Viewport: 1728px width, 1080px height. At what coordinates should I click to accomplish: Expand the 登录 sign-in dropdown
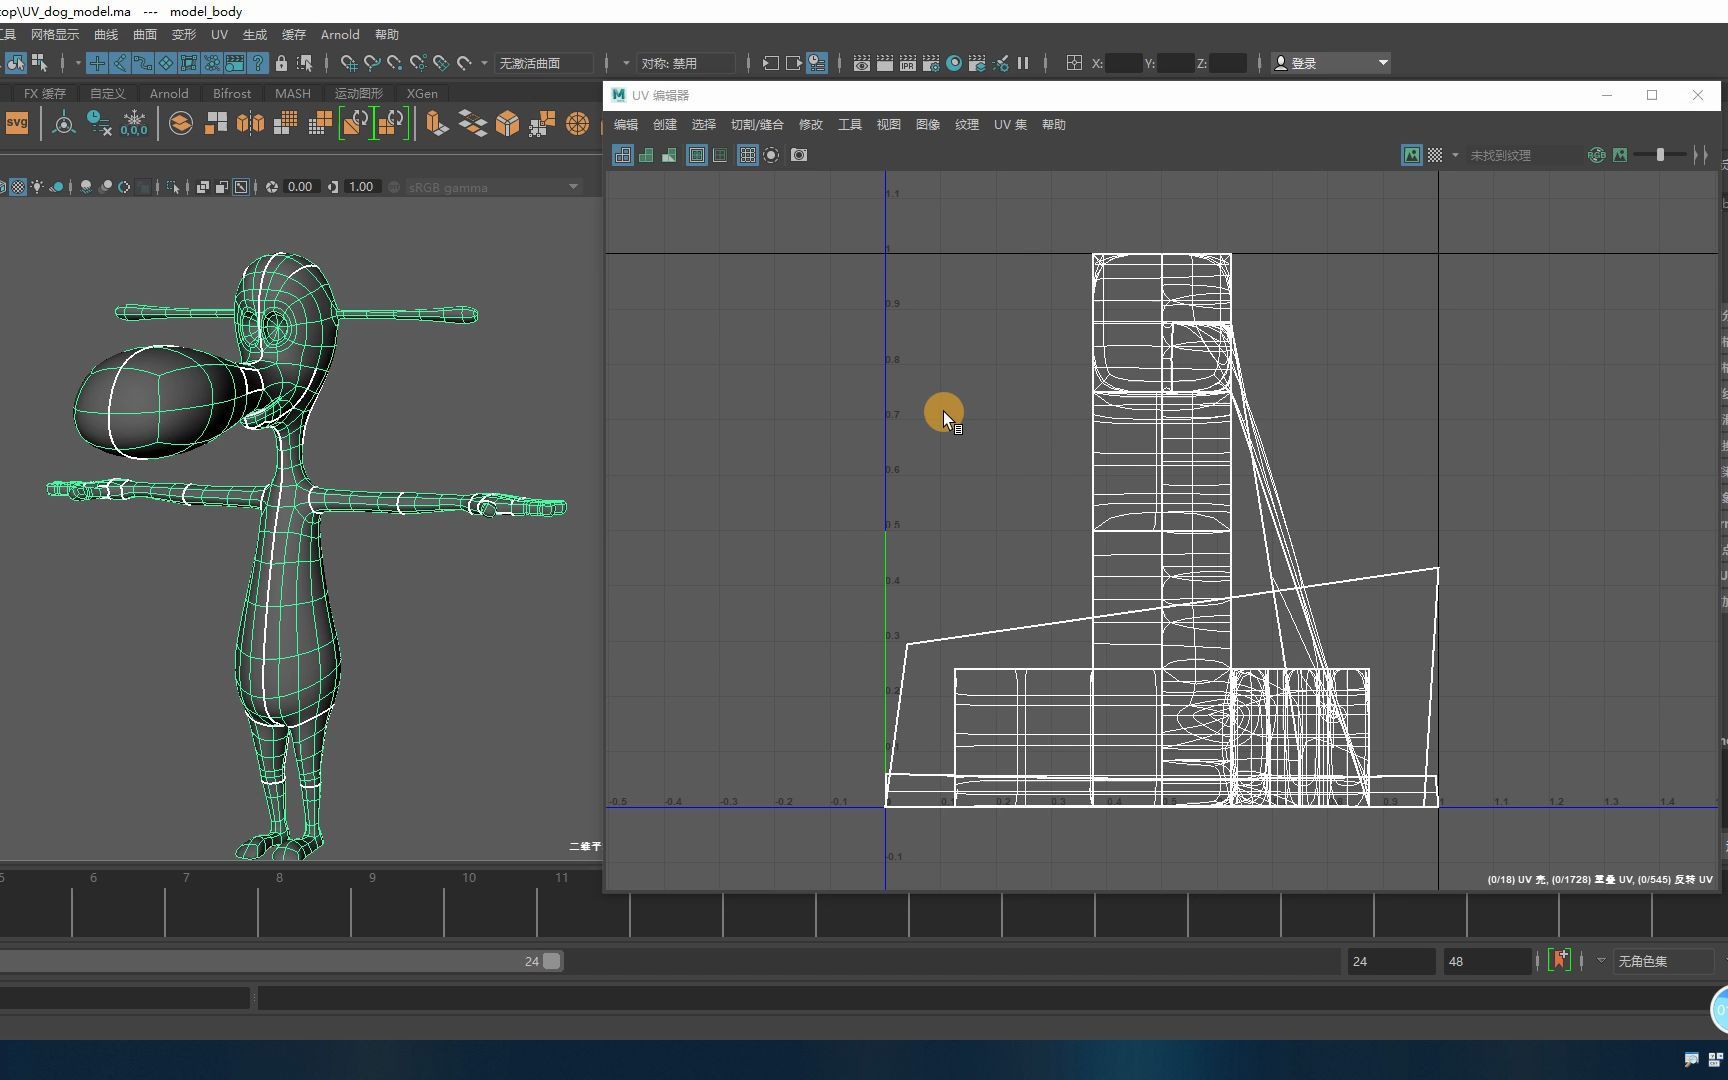coord(1383,63)
